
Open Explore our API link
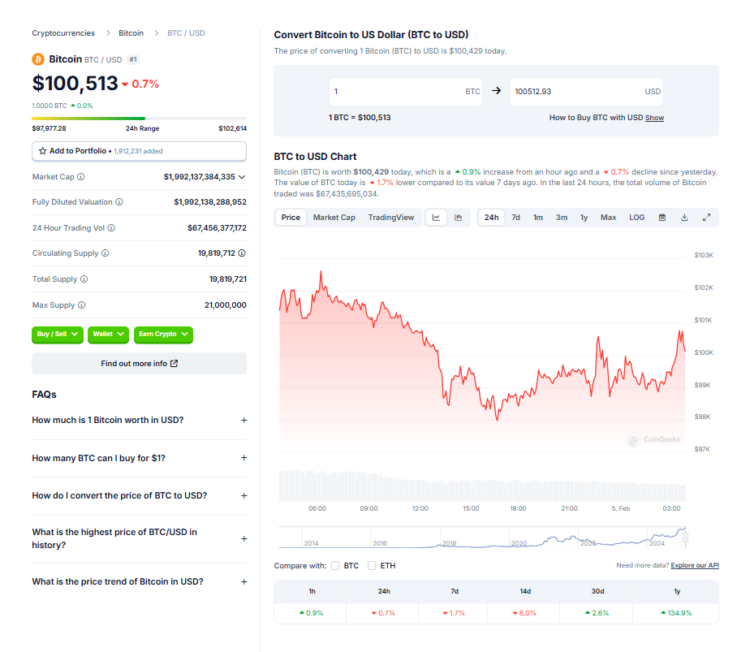coord(695,565)
